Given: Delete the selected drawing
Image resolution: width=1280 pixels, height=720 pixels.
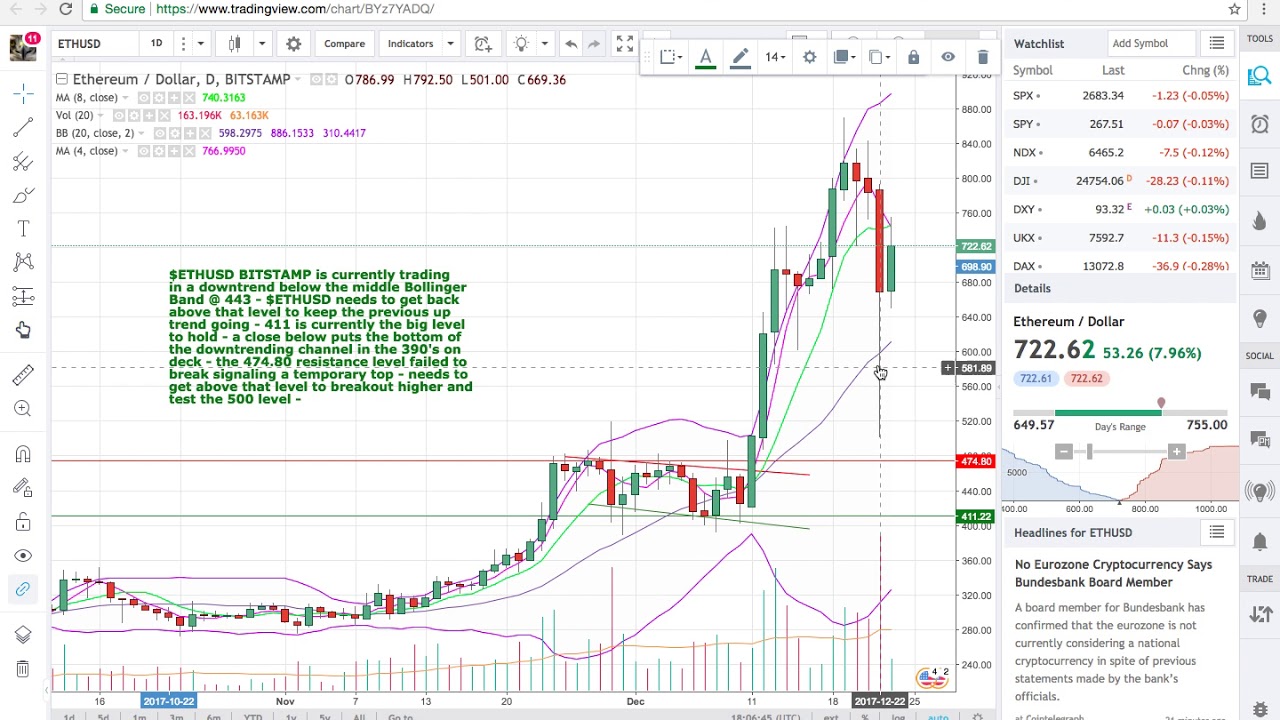Looking at the screenshot, I should [x=983, y=57].
